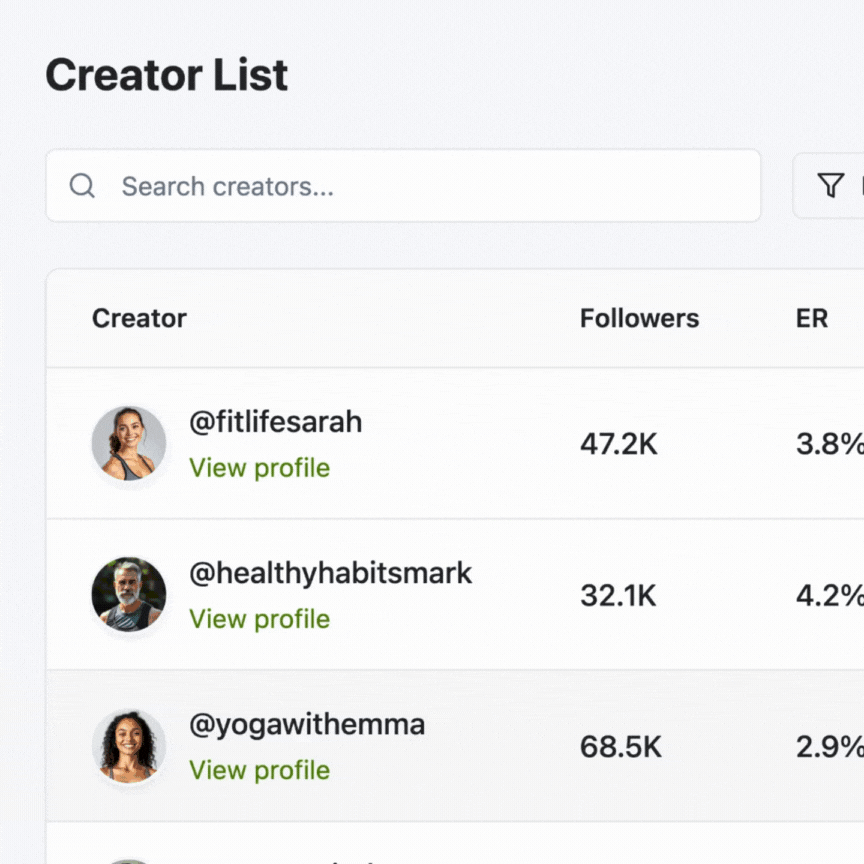
Task: Click @yogawithemma's avatar photo
Action: [x=129, y=746]
